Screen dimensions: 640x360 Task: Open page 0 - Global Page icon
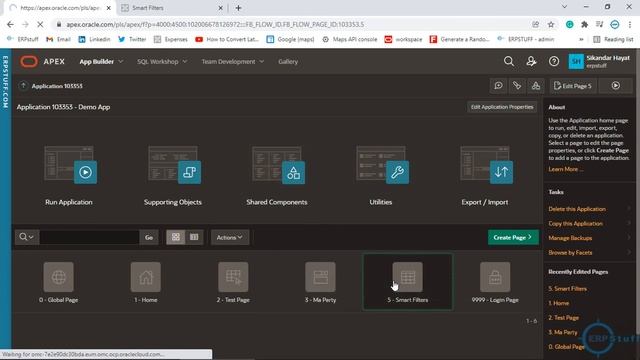[58, 277]
